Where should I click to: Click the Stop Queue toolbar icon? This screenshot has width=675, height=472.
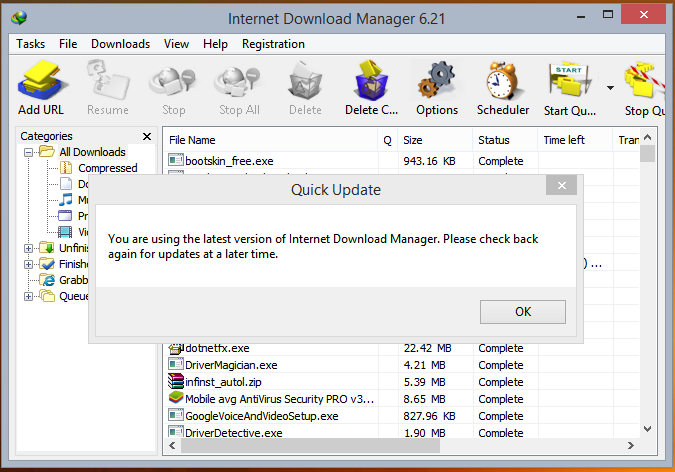point(645,80)
